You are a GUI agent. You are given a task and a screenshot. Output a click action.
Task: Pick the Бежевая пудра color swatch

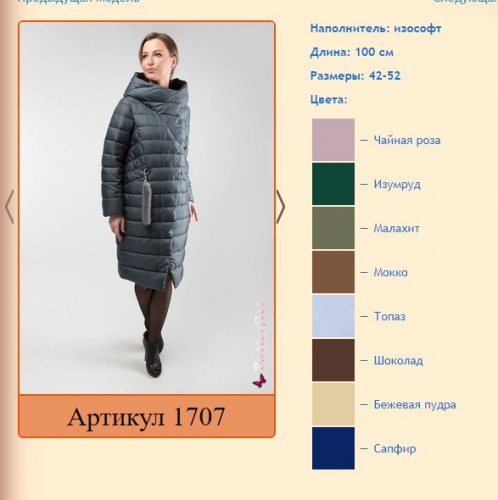(x=333, y=404)
